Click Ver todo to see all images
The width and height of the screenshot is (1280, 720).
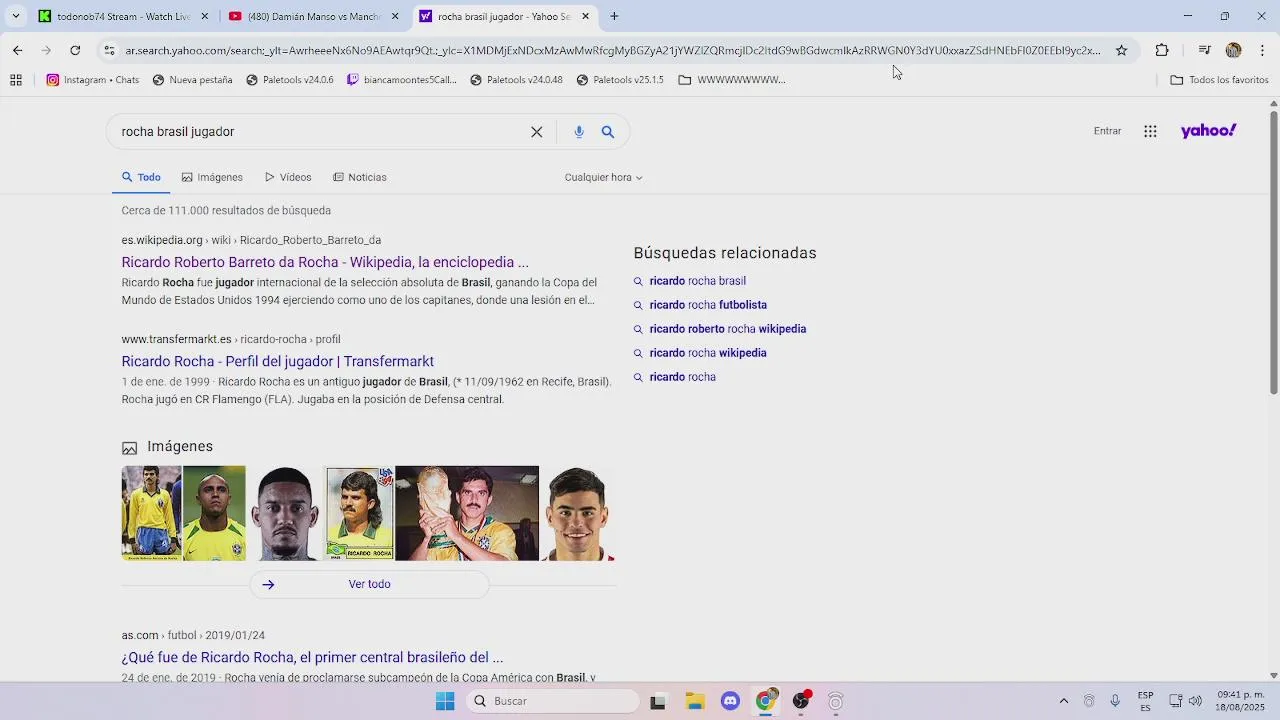click(x=369, y=584)
